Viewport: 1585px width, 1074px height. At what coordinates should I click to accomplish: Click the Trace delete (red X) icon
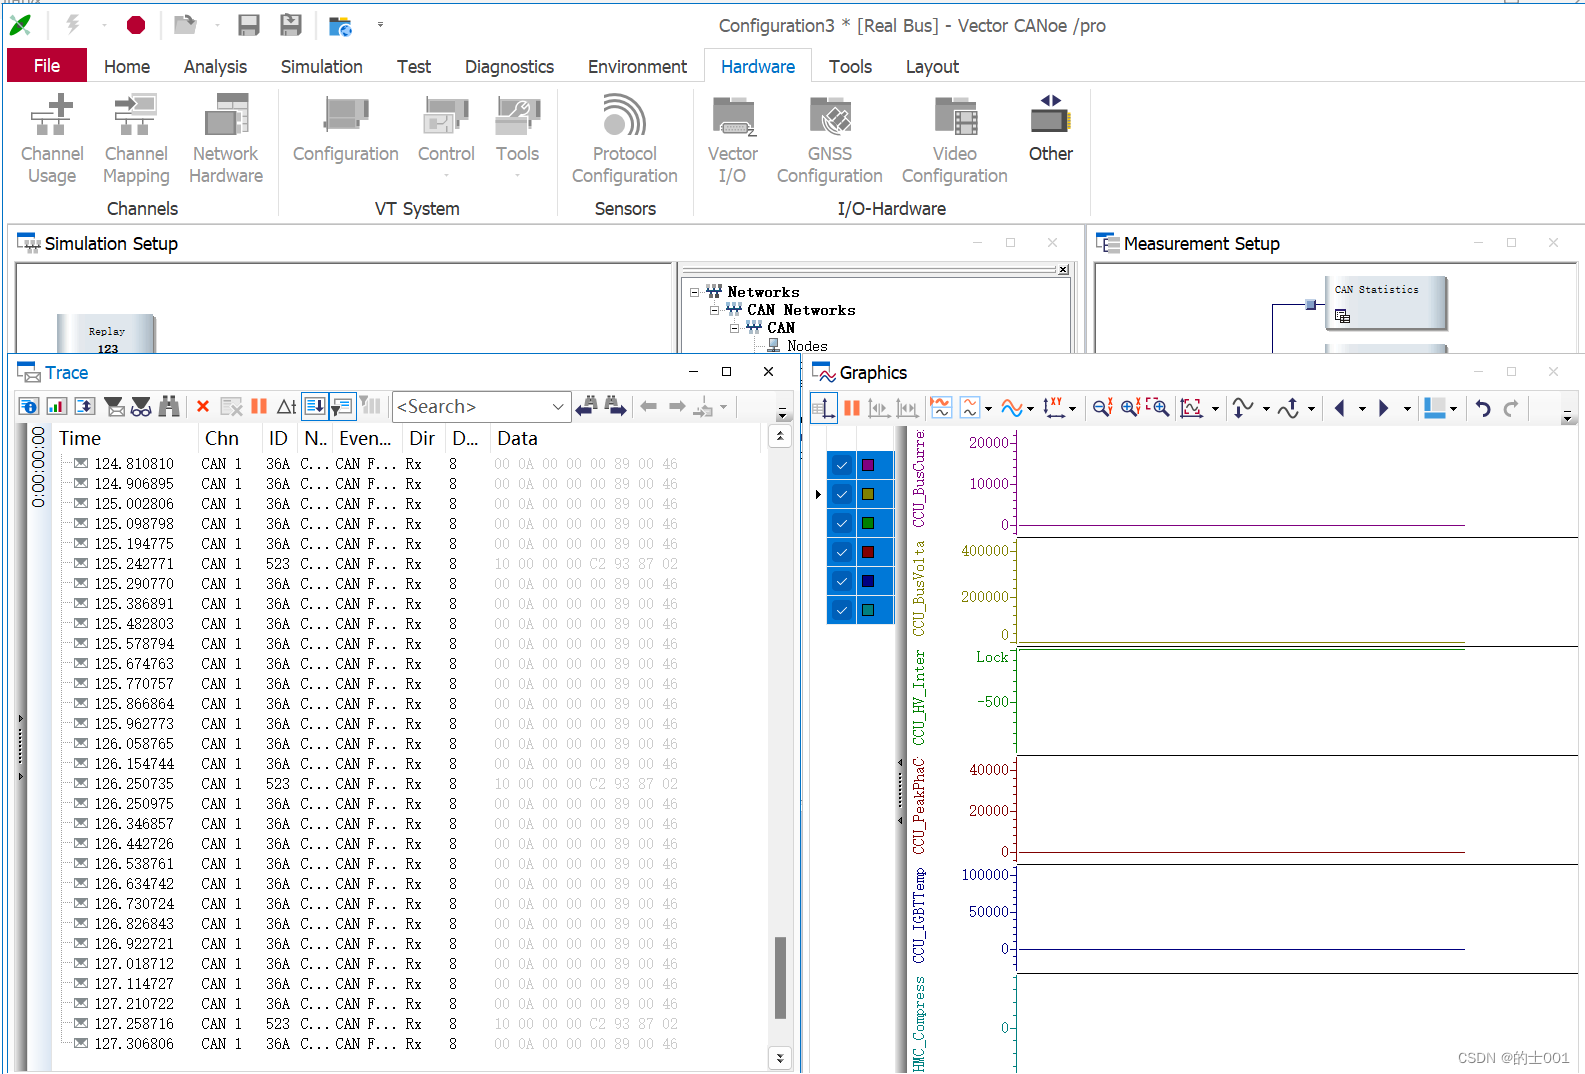pos(203,406)
